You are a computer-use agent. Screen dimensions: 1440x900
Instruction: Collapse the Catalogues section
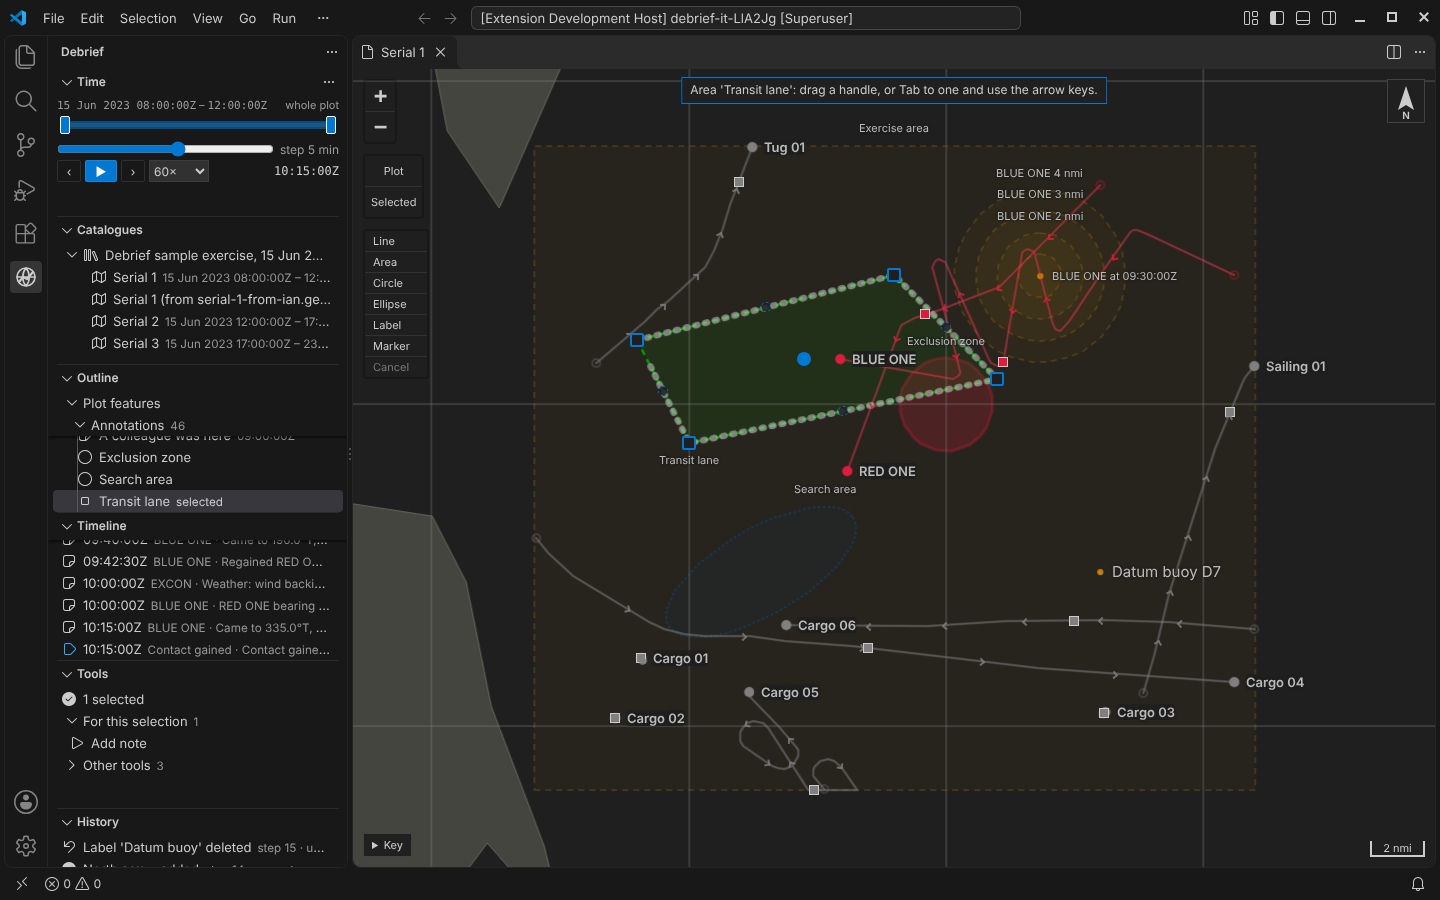pyautogui.click(x=67, y=230)
